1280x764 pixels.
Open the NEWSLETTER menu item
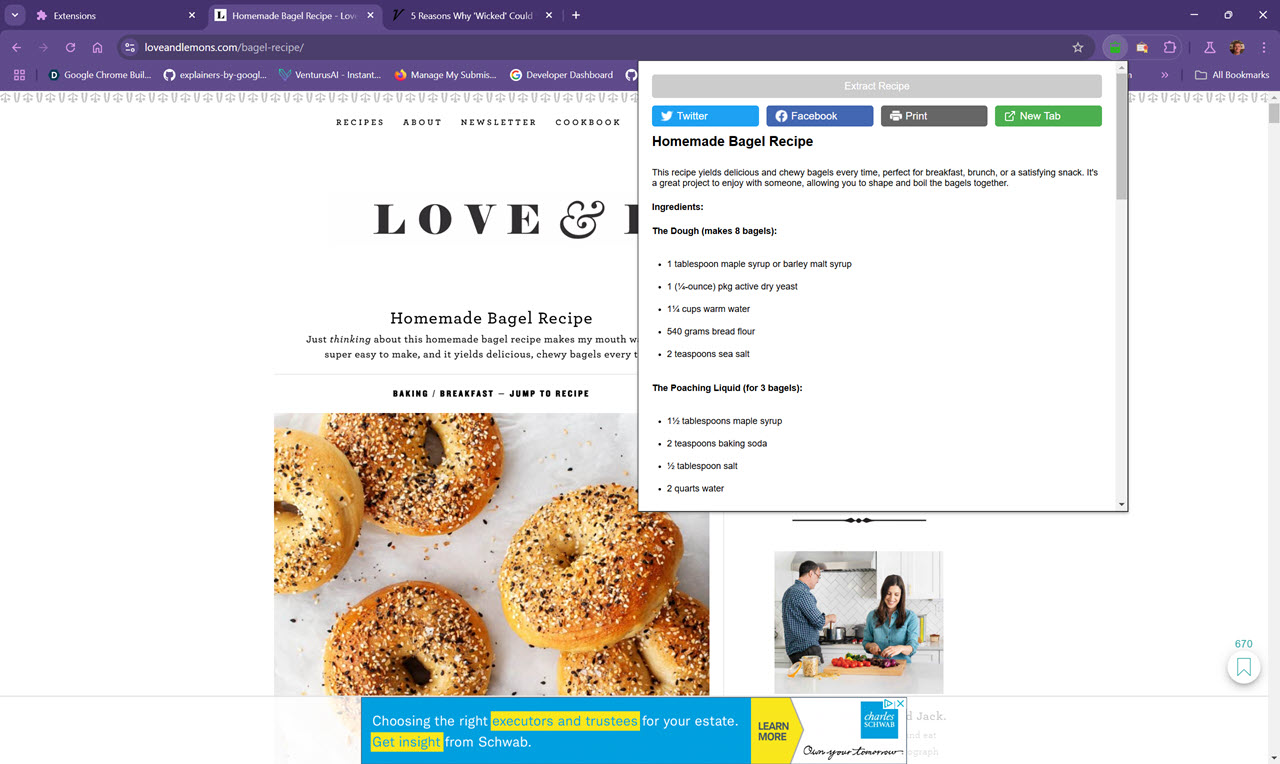tap(499, 122)
